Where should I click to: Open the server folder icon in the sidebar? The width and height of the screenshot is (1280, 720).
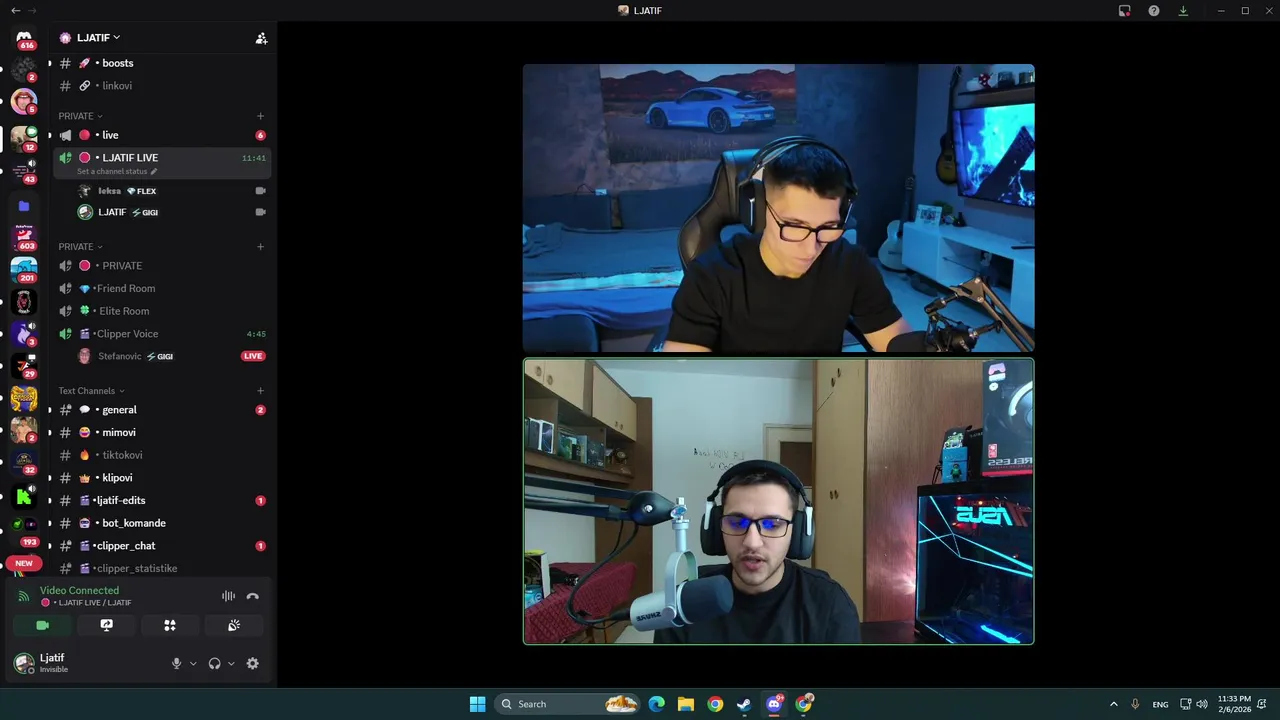[24, 206]
